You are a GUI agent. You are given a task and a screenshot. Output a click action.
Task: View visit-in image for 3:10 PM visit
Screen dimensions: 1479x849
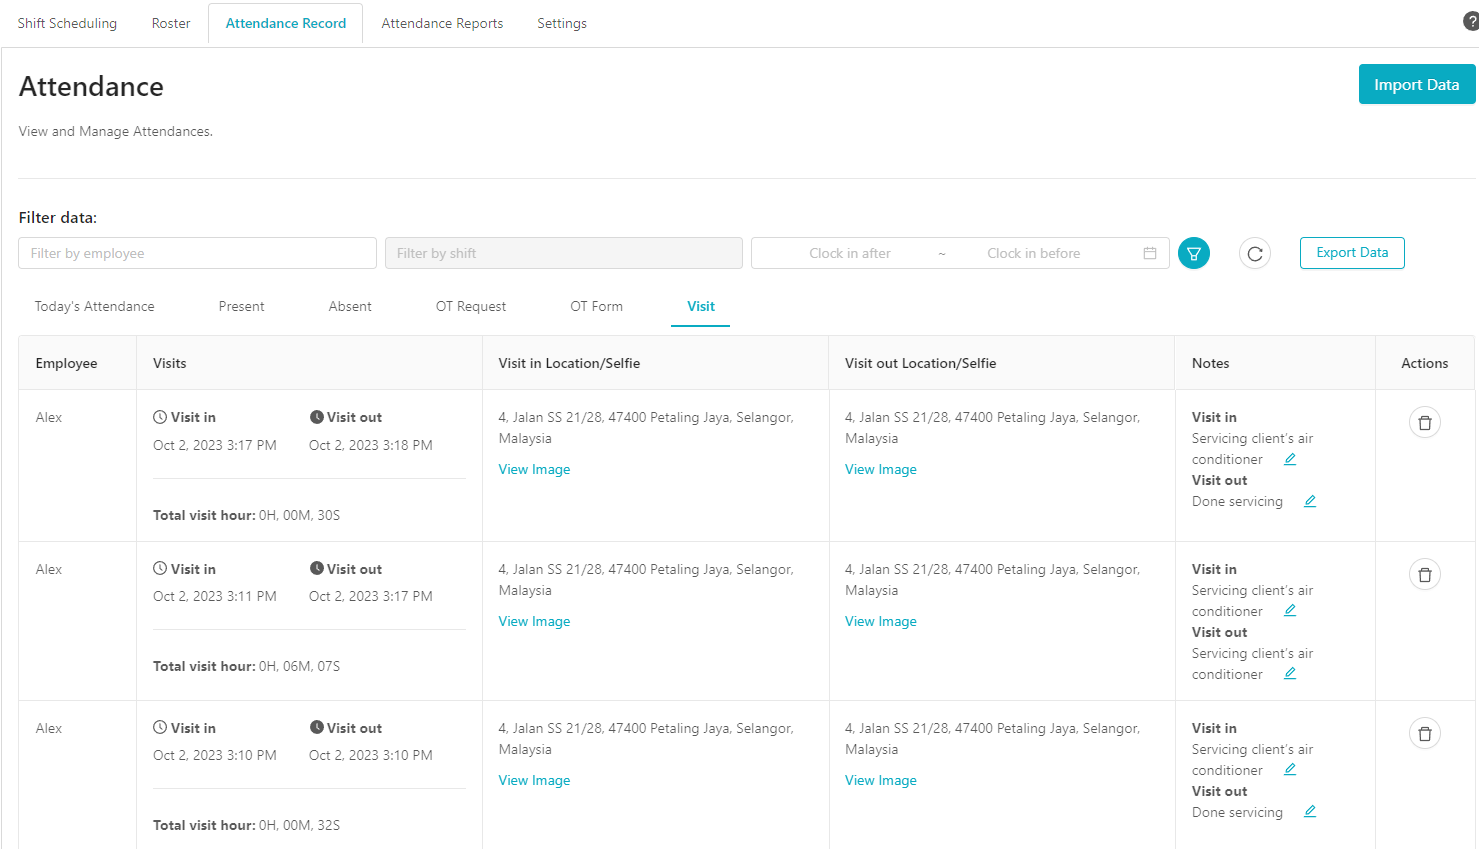tap(535, 780)
